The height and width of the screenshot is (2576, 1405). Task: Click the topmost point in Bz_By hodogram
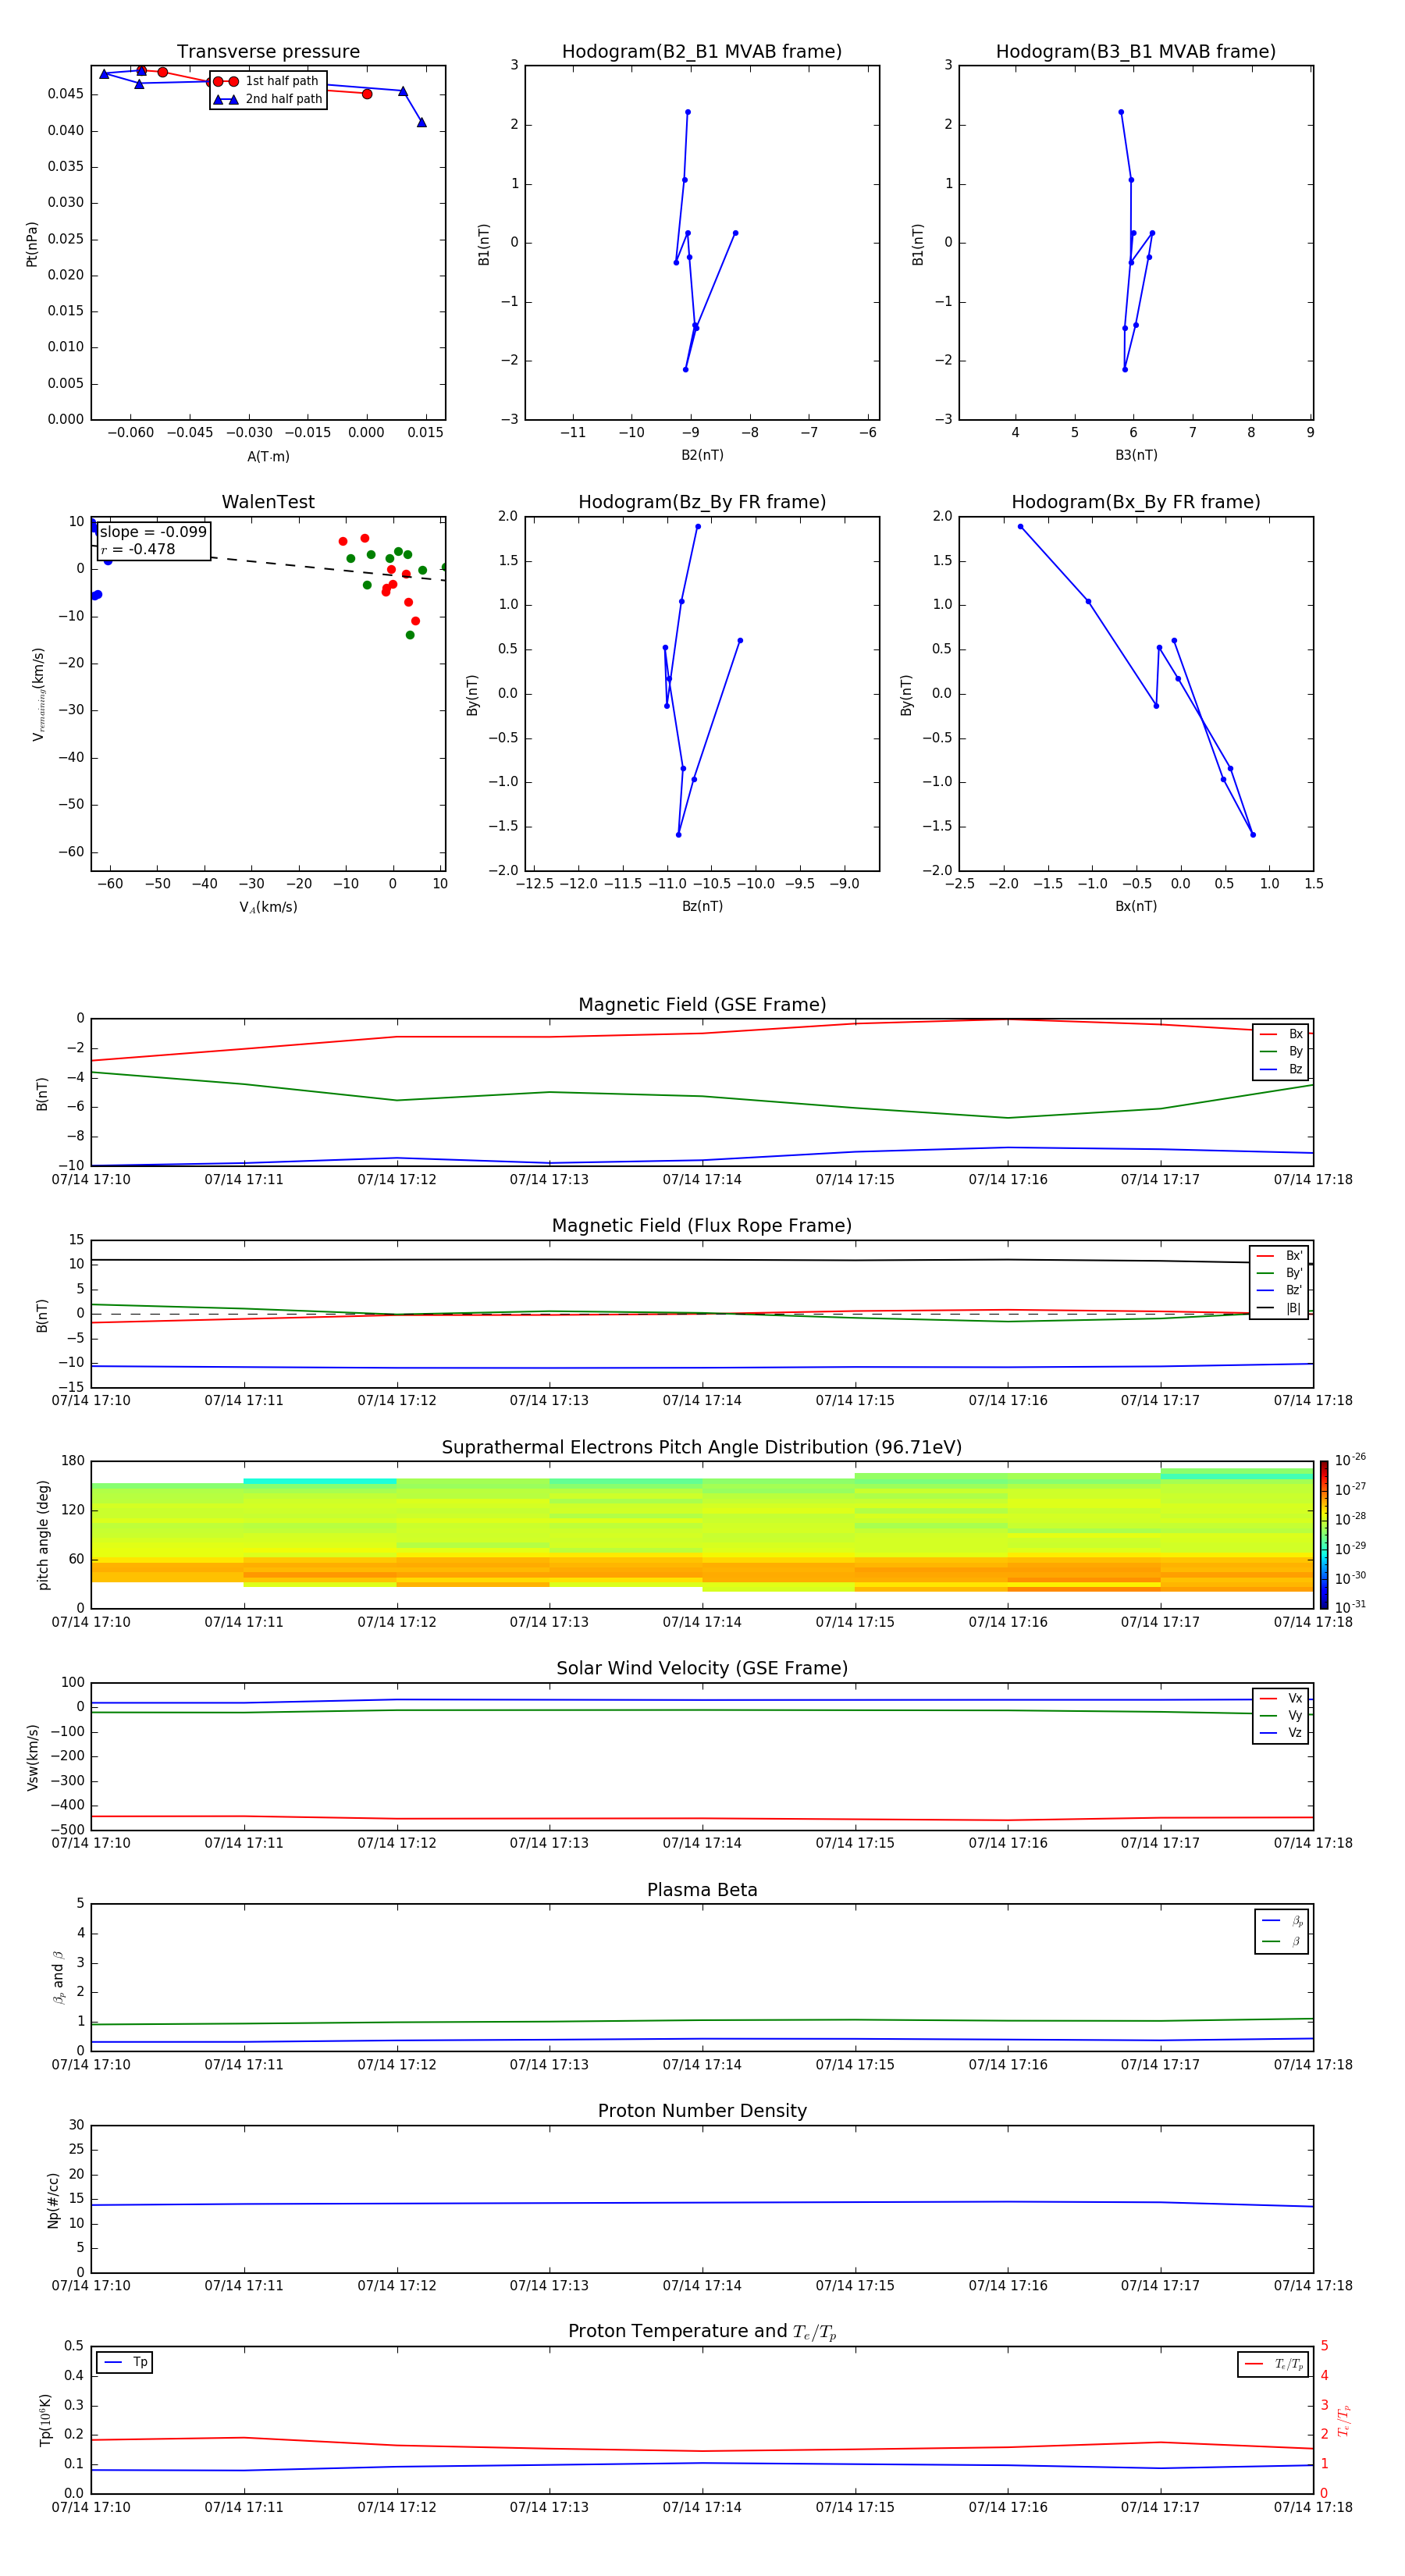pyautogui.click(x=698, y=526)
